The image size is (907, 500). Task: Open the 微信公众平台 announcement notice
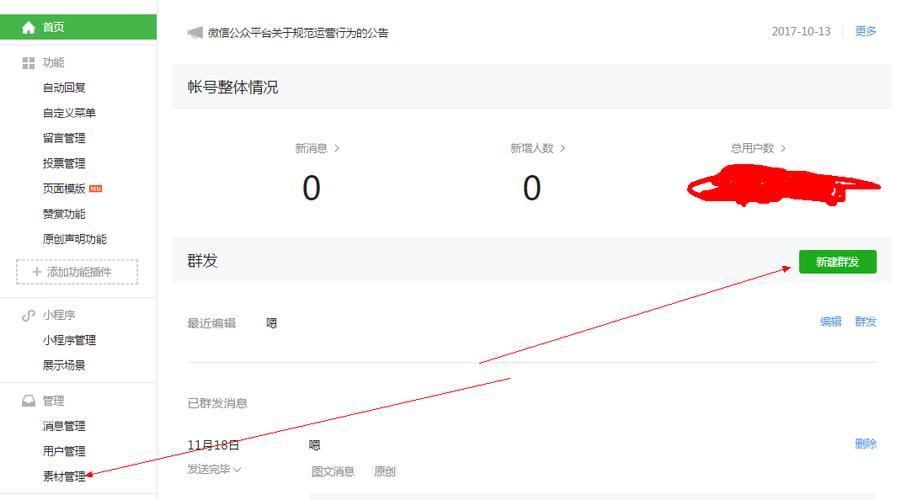298,33
